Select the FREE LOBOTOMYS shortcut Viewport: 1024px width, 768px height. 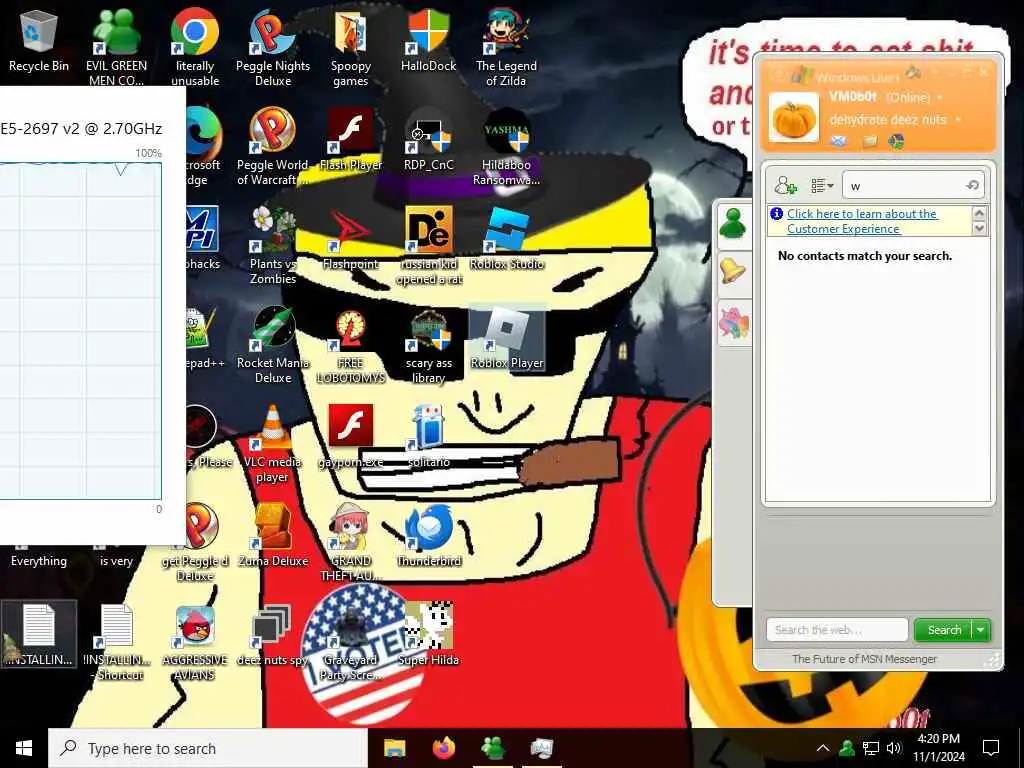(351, 345)
